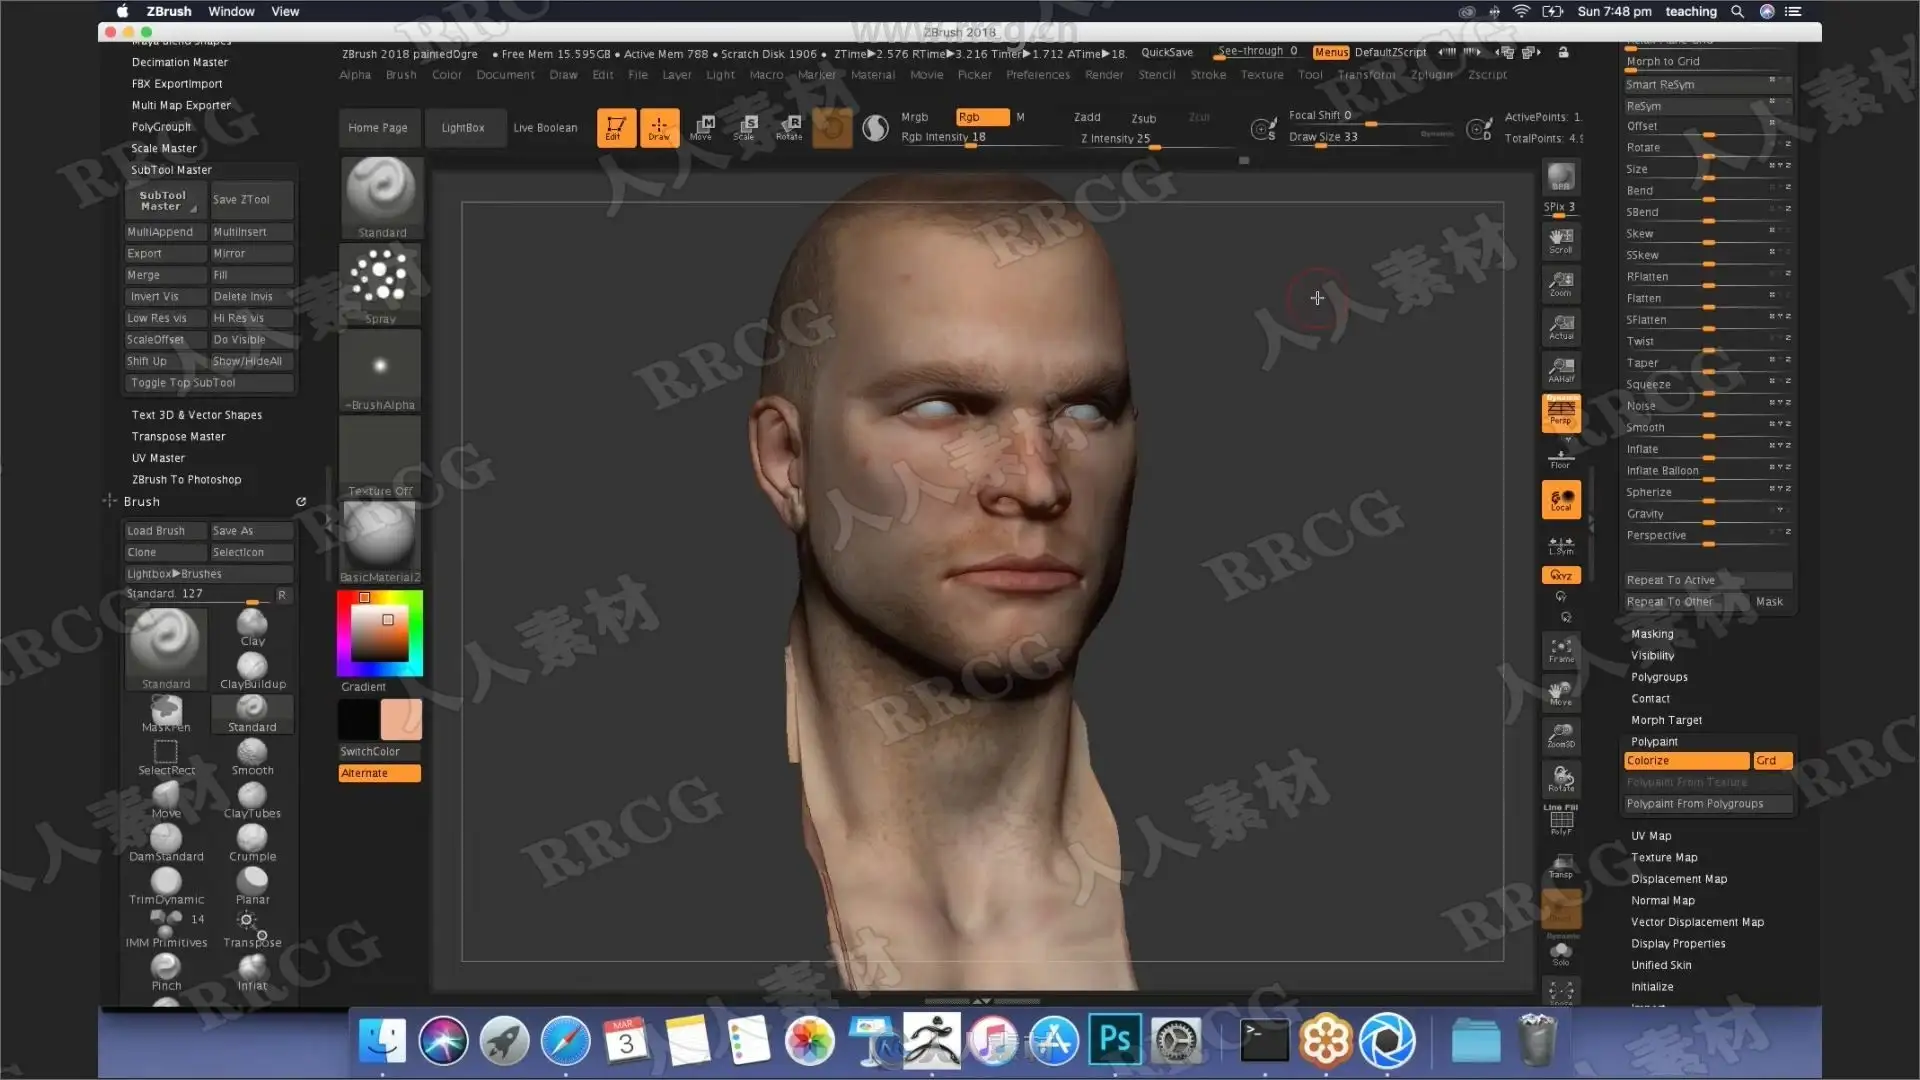Open the Stroke menu
Screen dimensions: 1920x1080
pyautogui.click(x=1207, y=75)
